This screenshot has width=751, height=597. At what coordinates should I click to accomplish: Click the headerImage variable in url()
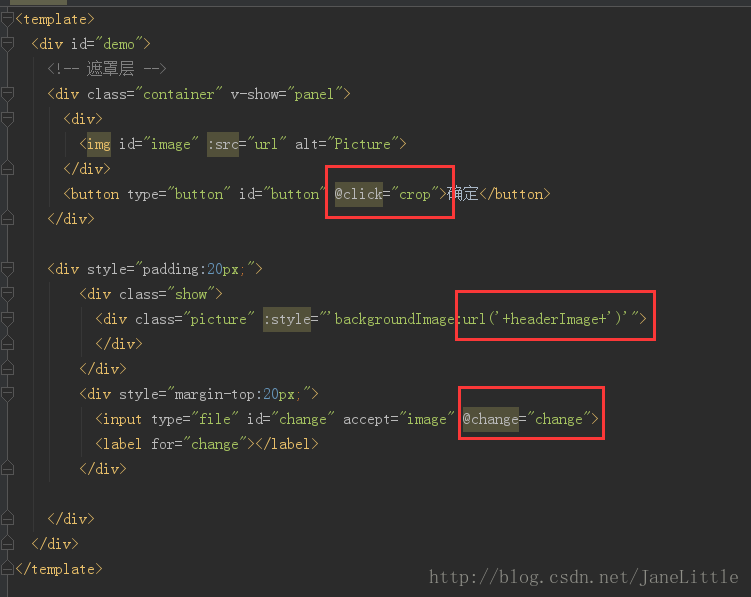click(x=554, y=319)
